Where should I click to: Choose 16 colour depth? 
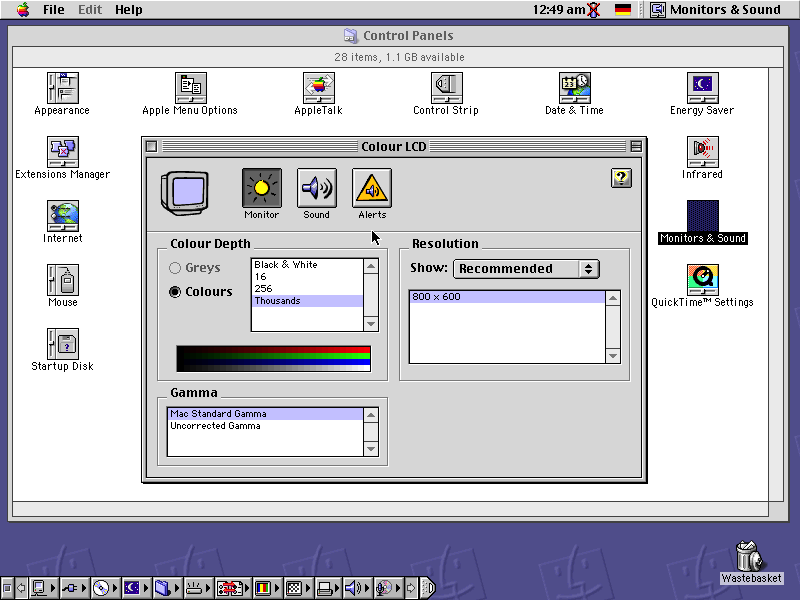(308, 277)
